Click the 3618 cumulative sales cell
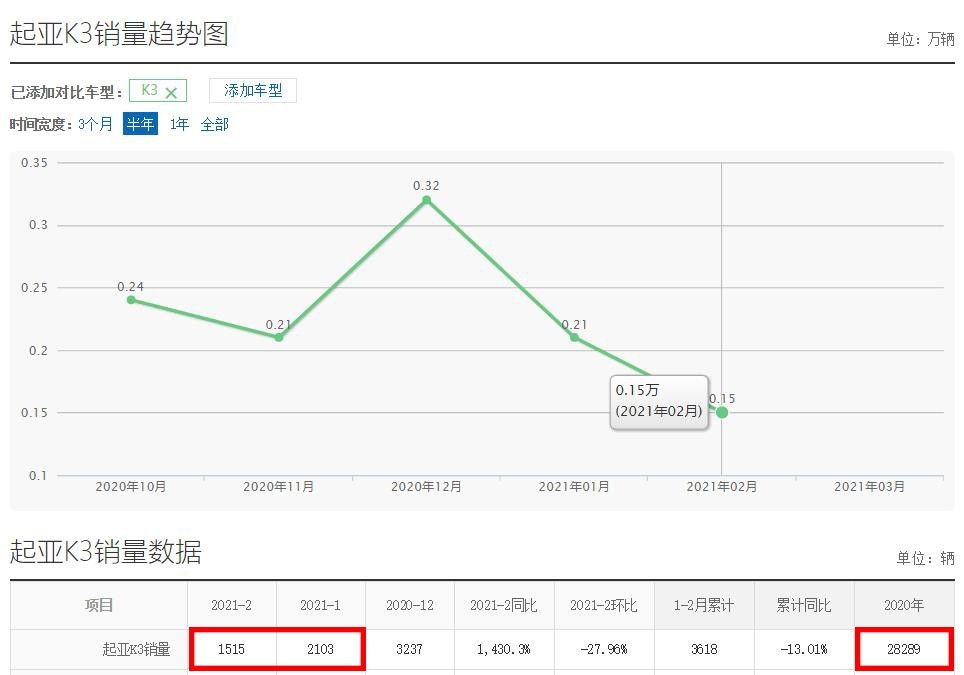 pos(704,649)
